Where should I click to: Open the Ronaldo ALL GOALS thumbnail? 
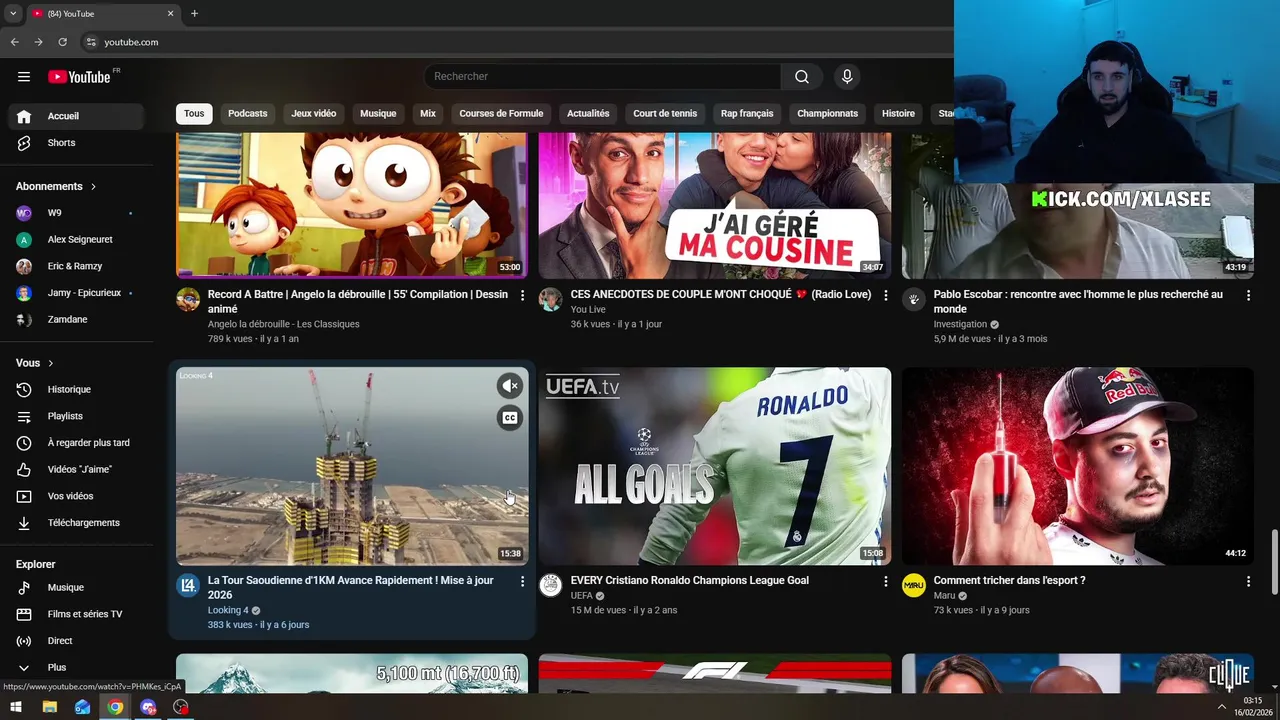(715, 466)
